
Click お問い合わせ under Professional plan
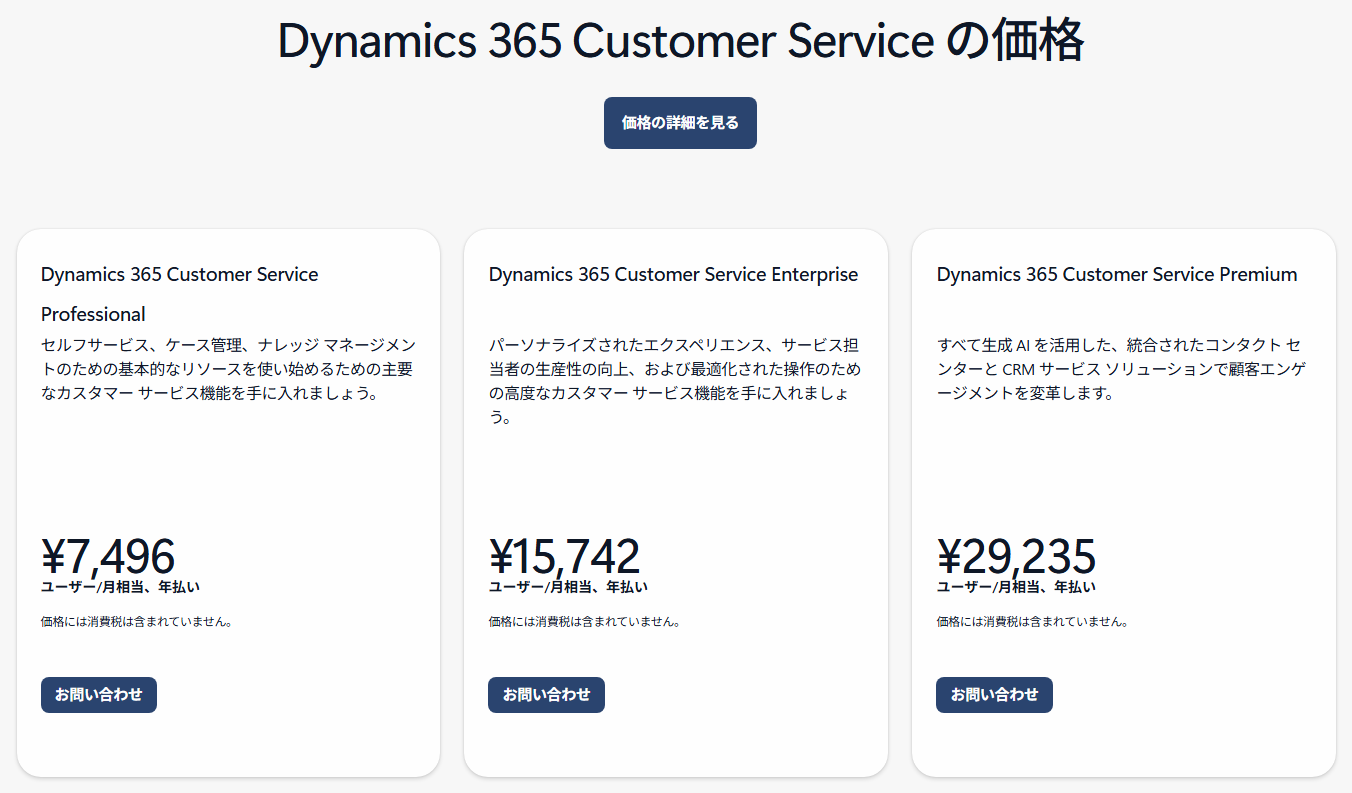tap(98, 694)
